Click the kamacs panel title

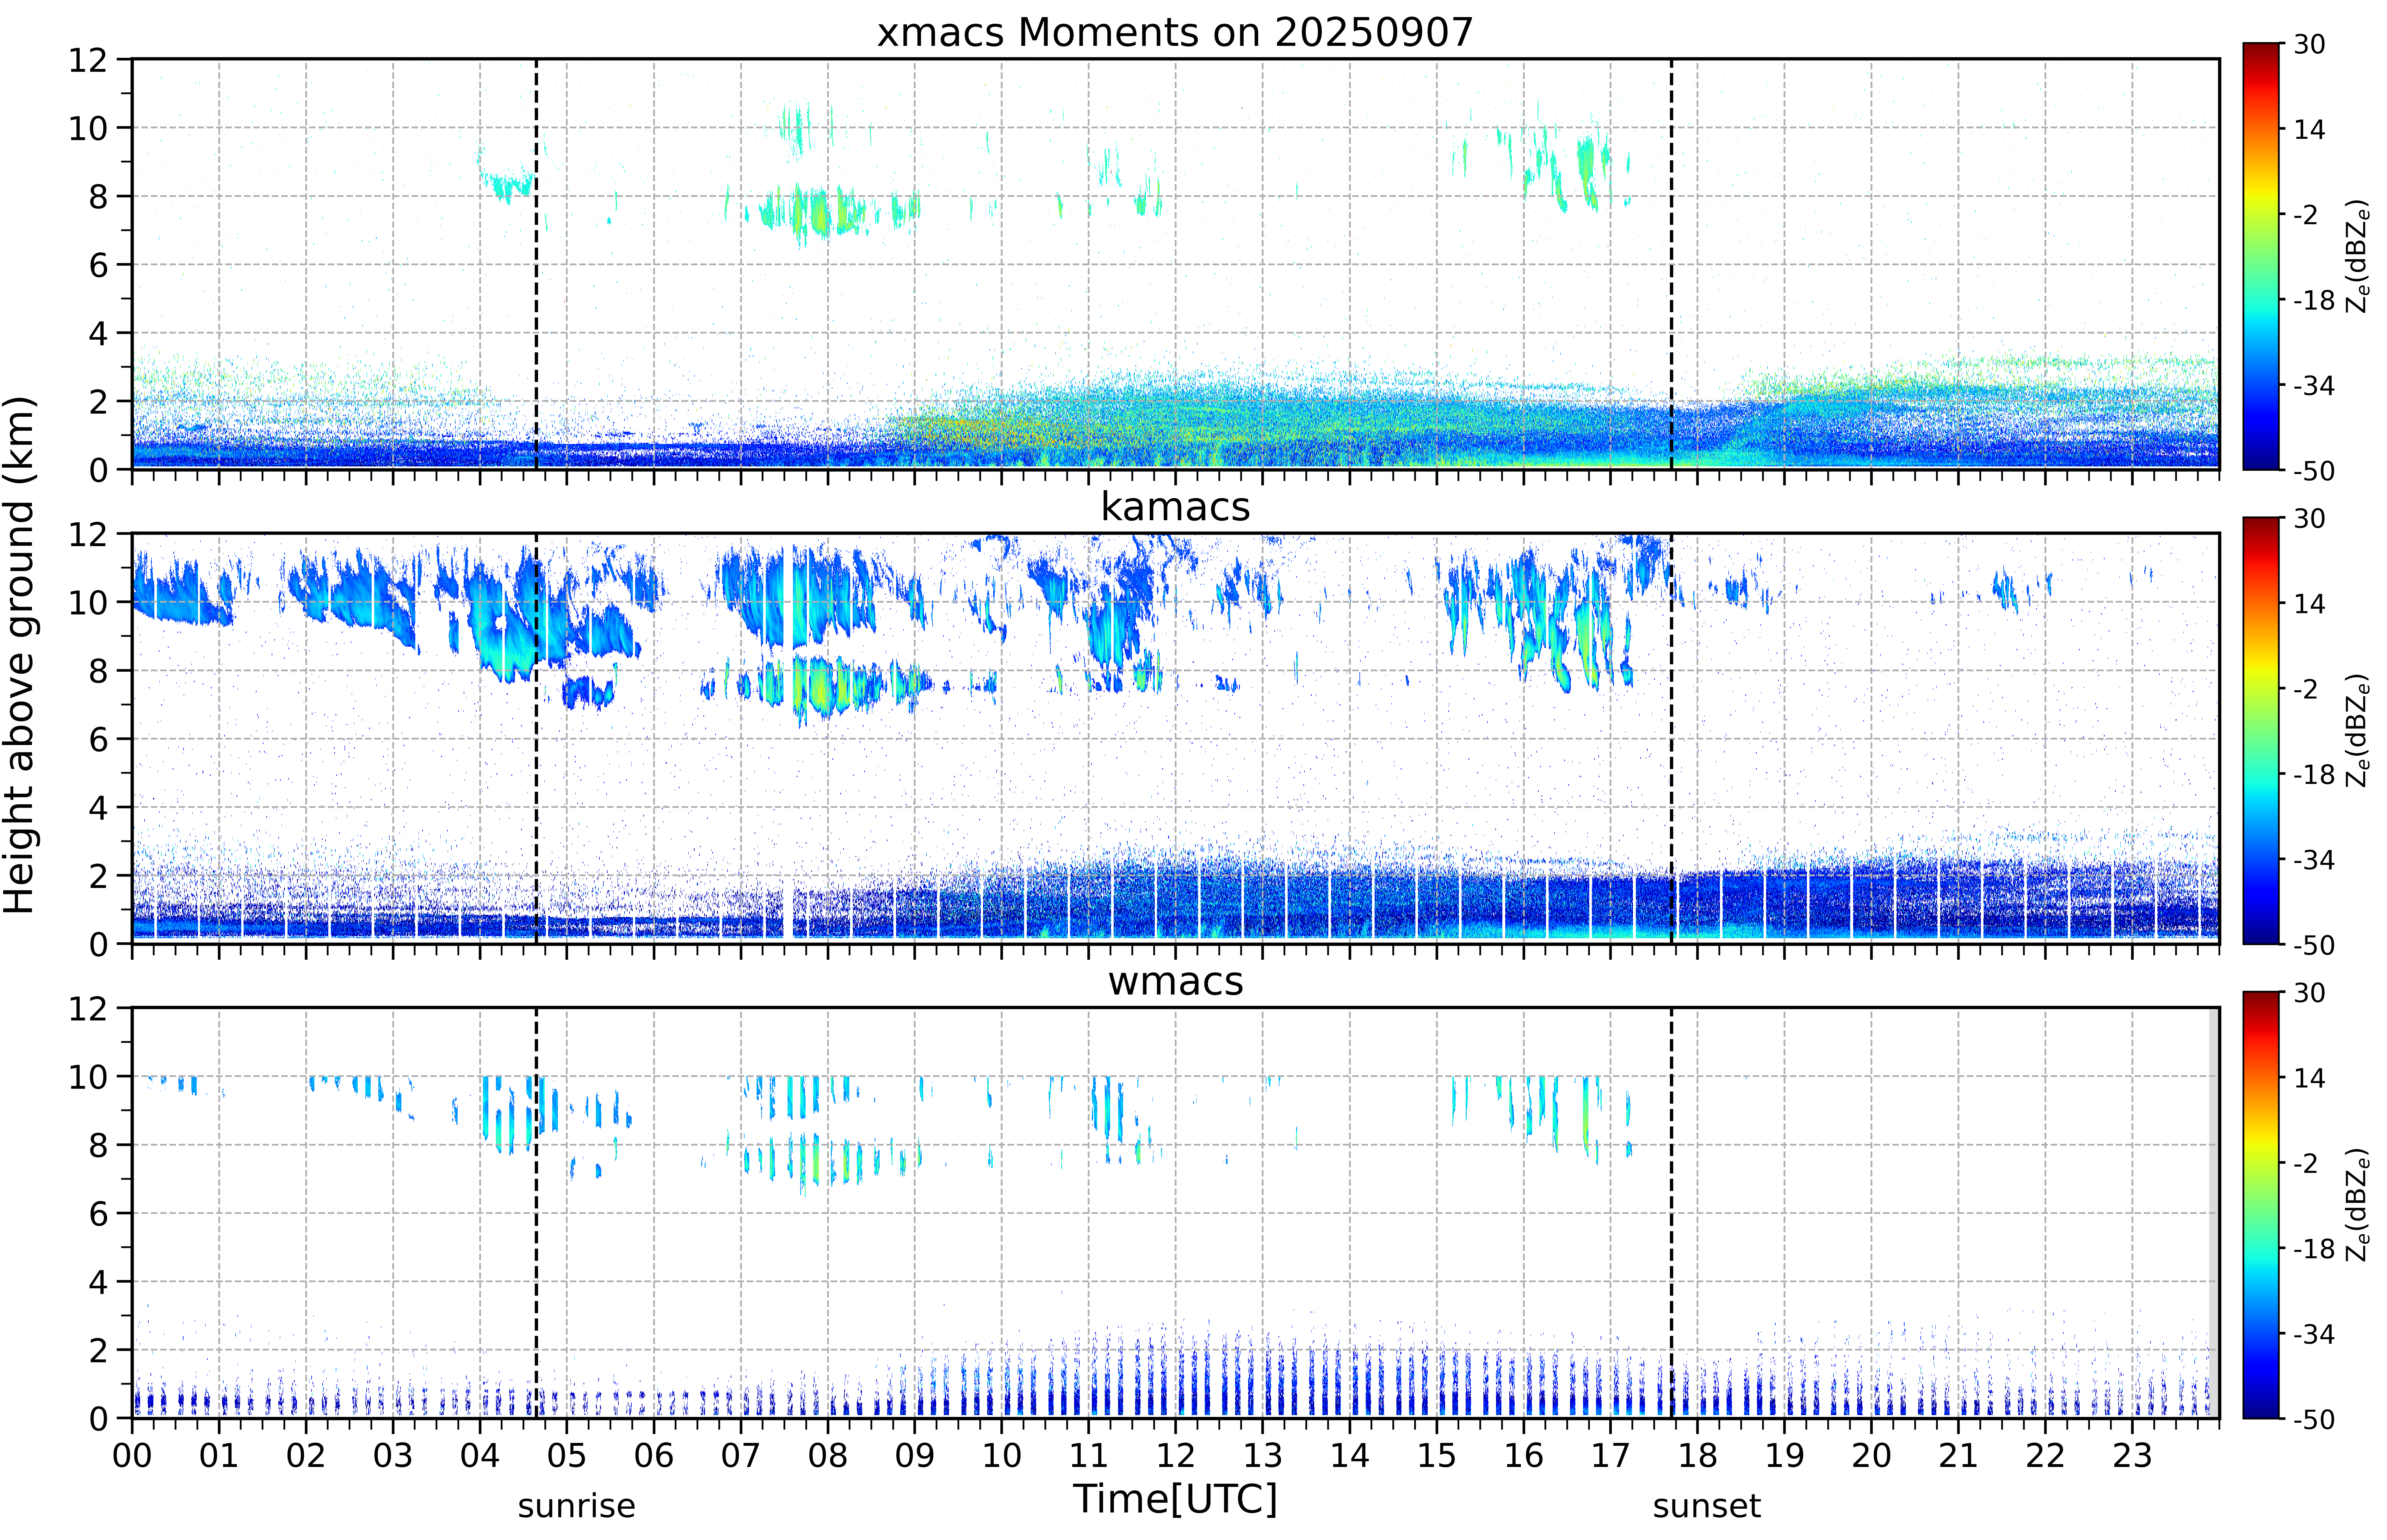[x=1175, y=507]
